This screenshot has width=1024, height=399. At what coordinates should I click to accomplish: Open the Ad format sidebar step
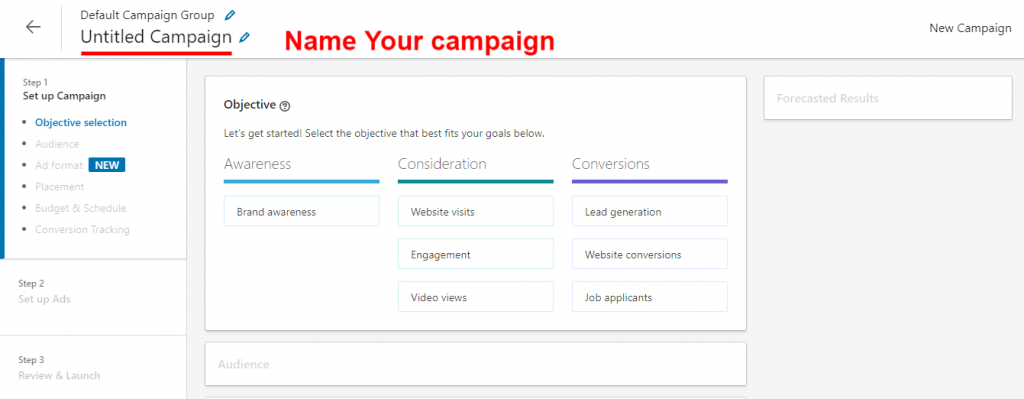[59, 165]
